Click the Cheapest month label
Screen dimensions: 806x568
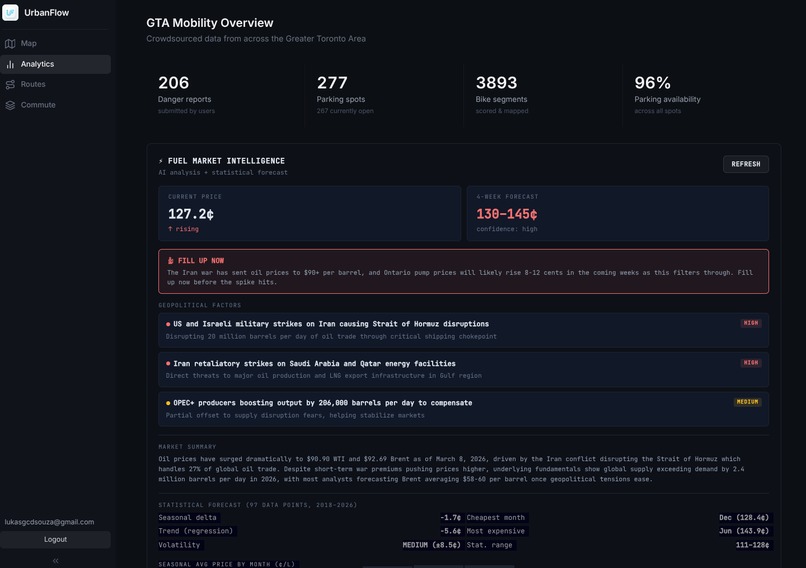click(496, 518)
